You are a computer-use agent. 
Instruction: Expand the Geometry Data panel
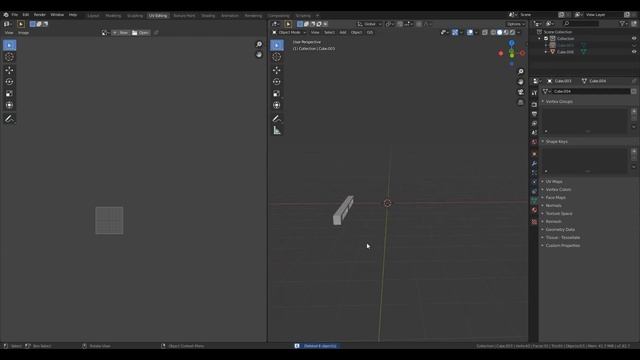pos(560,229)
